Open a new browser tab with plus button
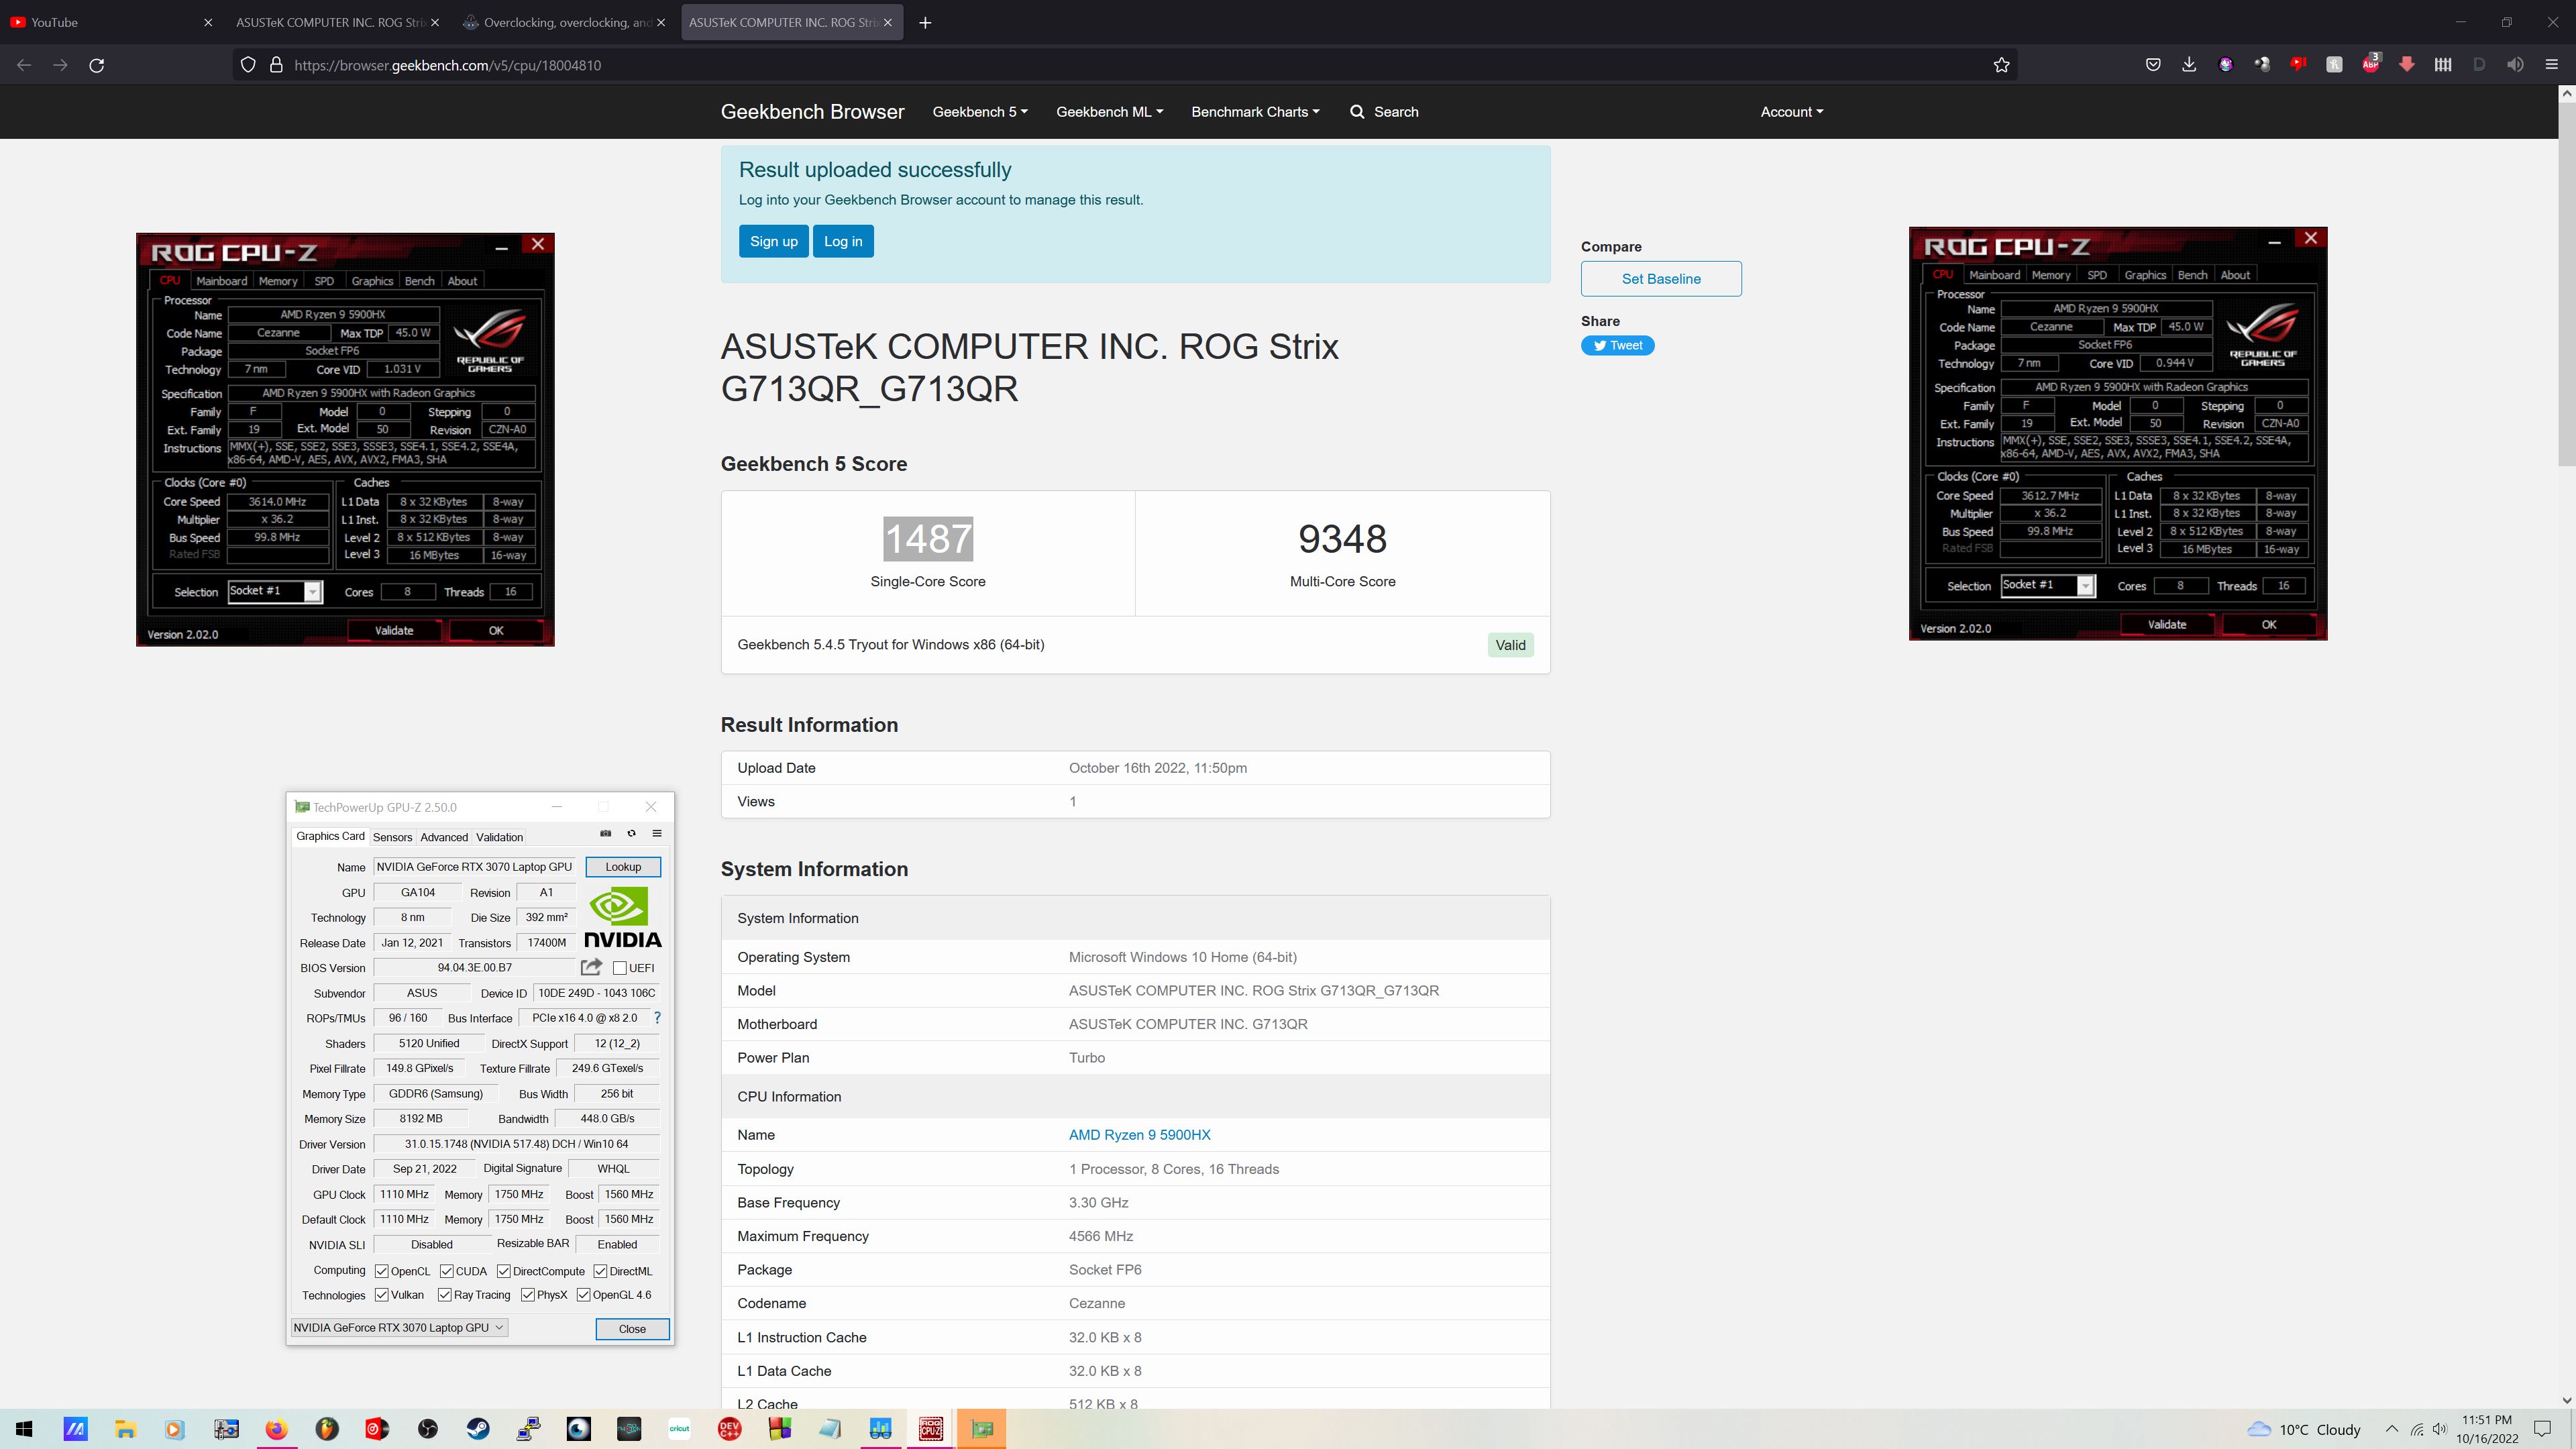Viewport: 2576px width, 1449px height. point(925,22)
